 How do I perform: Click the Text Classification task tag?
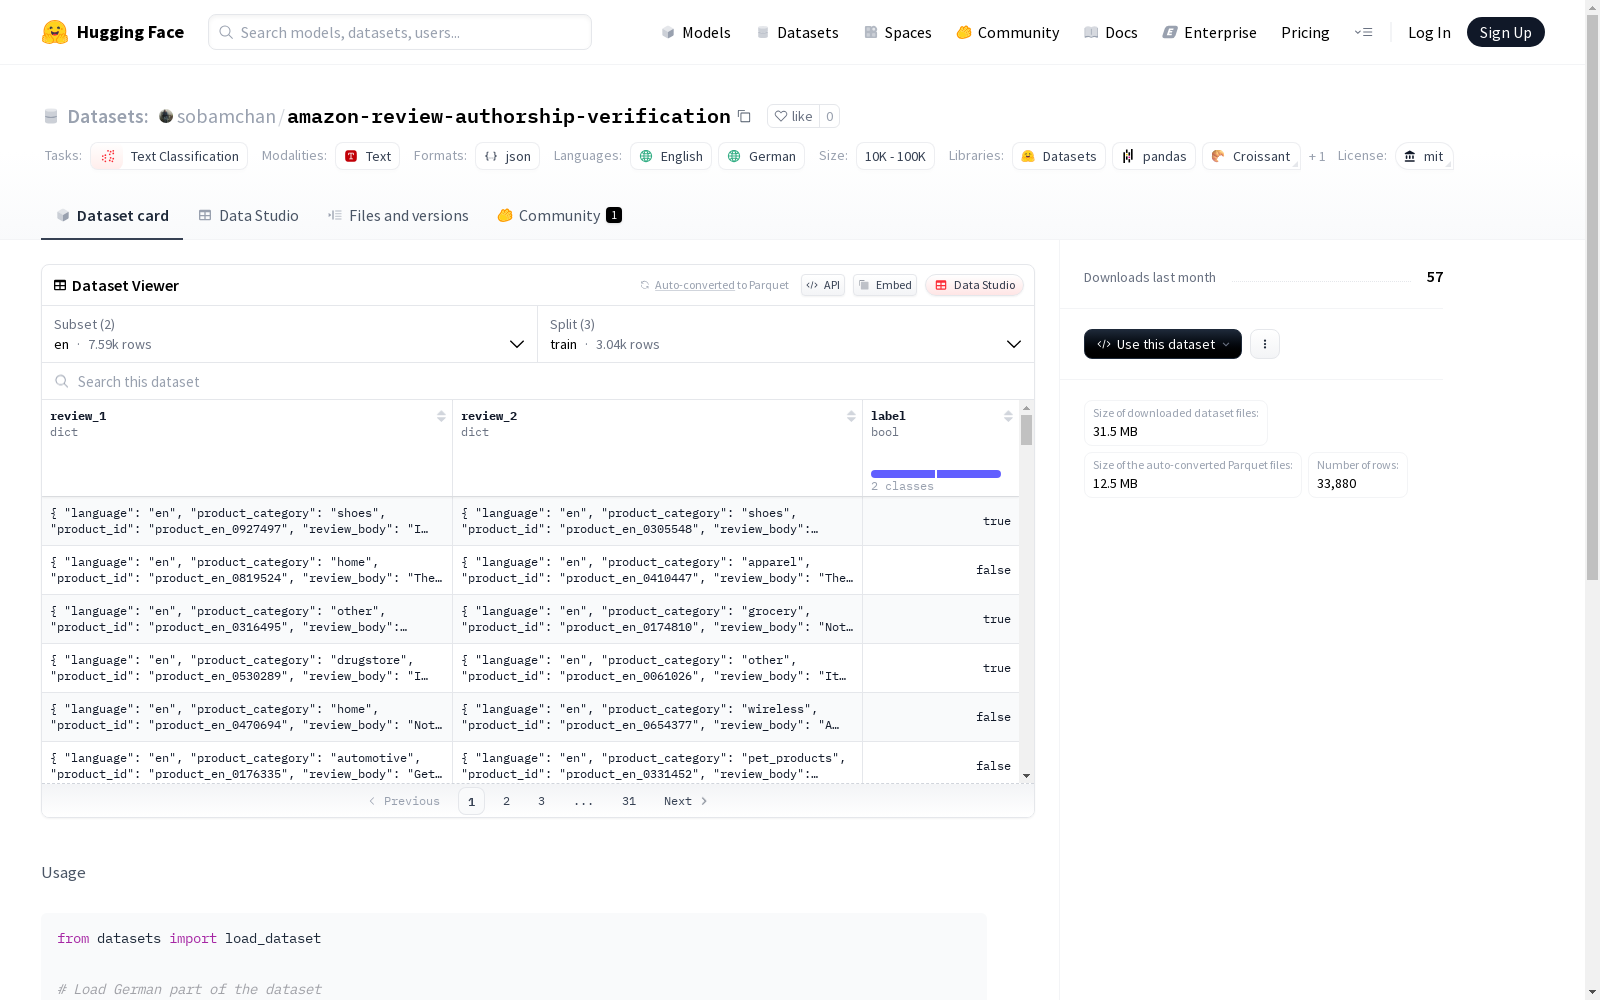[x=169, y=156]
